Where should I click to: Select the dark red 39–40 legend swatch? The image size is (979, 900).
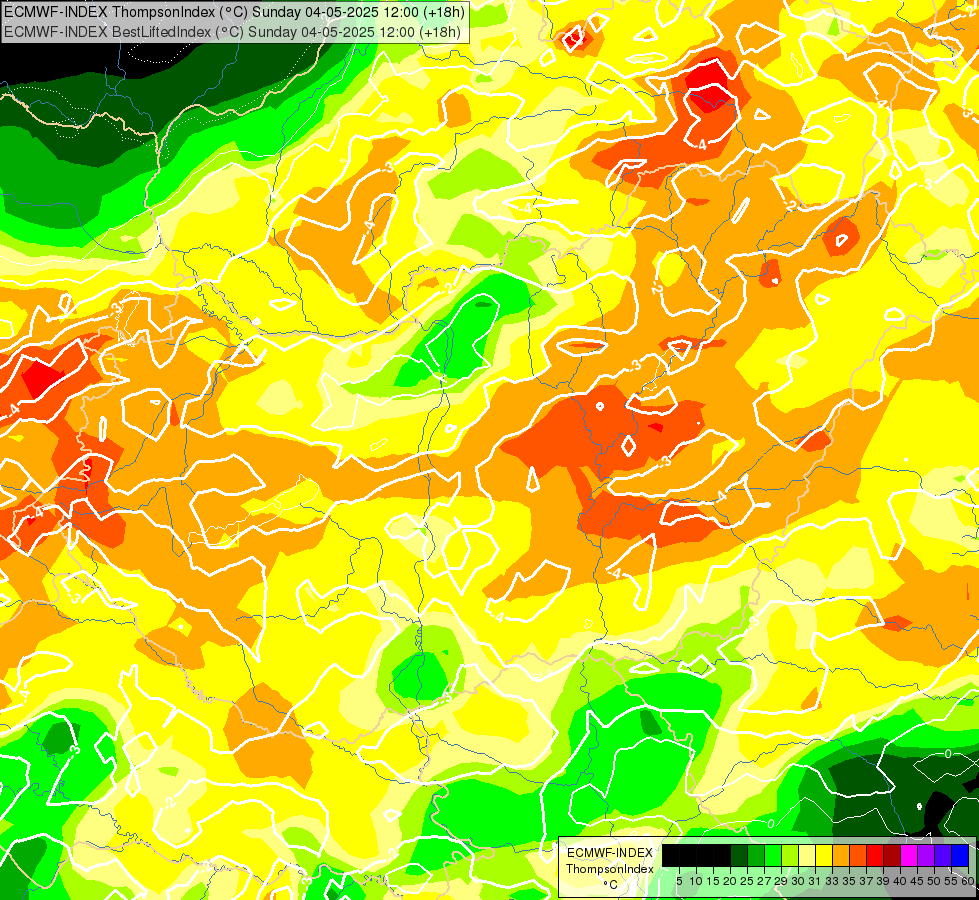[x=892, y=856]
